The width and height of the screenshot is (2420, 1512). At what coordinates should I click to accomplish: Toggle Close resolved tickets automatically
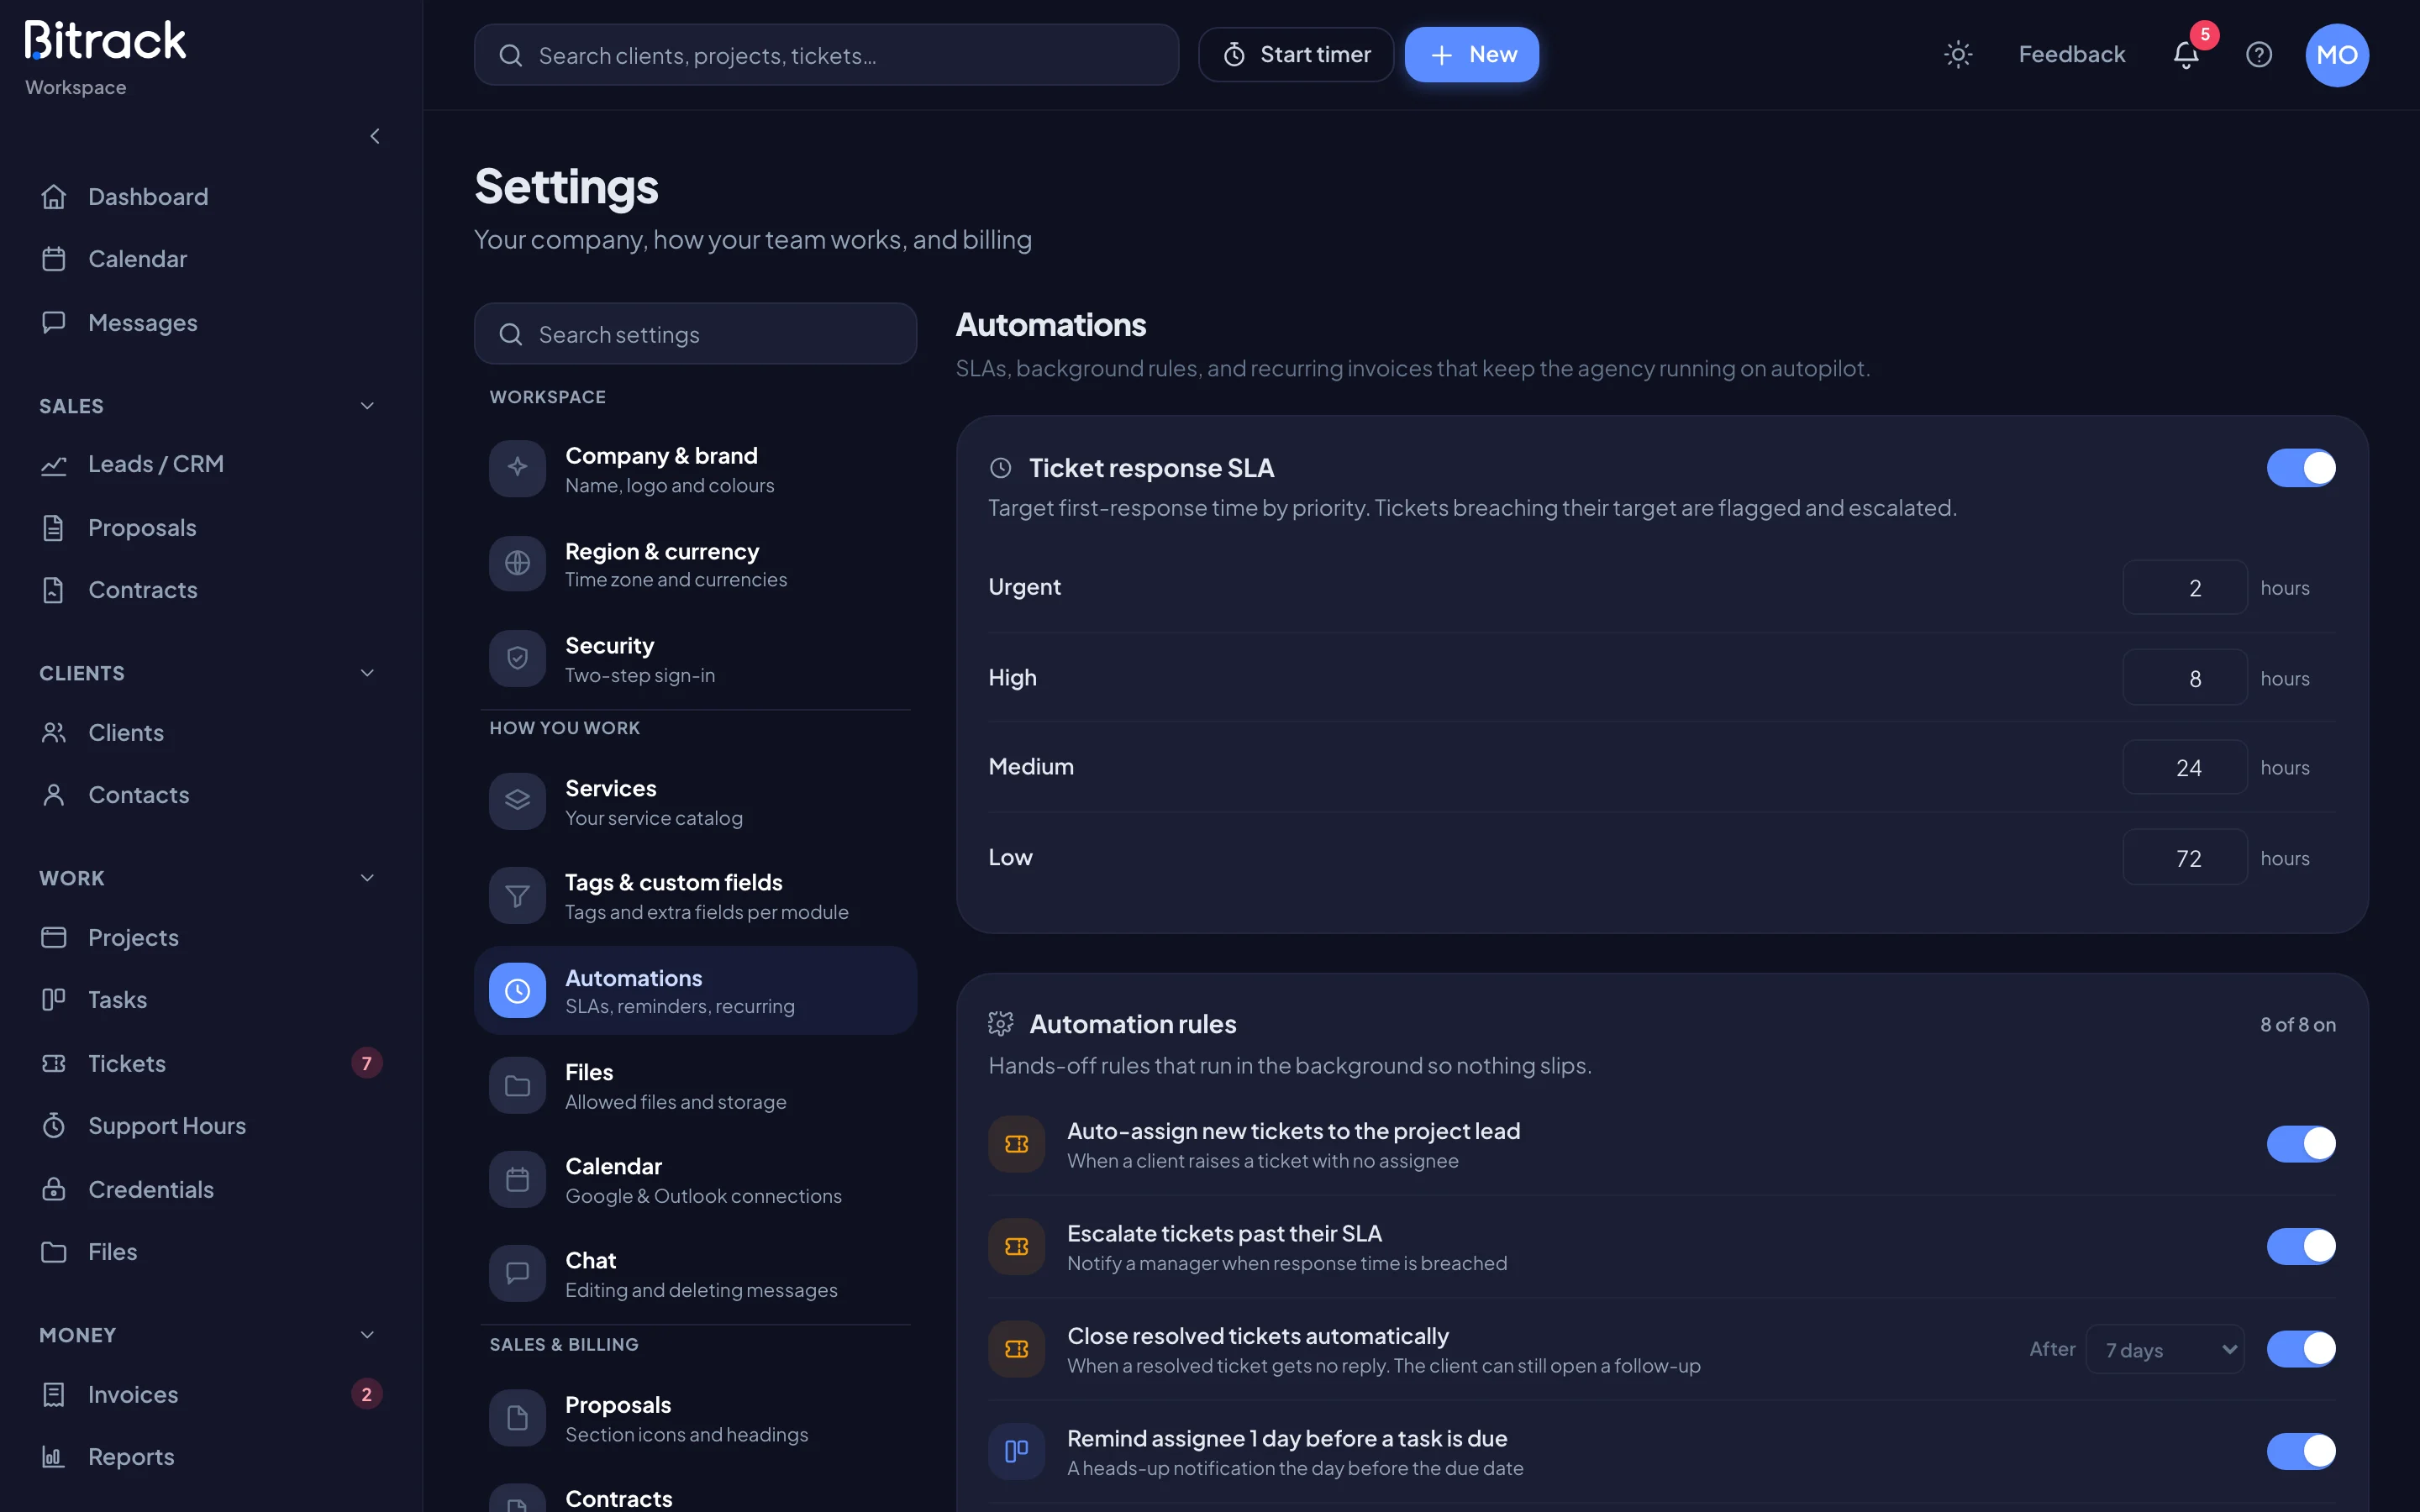[2300, 1349]
